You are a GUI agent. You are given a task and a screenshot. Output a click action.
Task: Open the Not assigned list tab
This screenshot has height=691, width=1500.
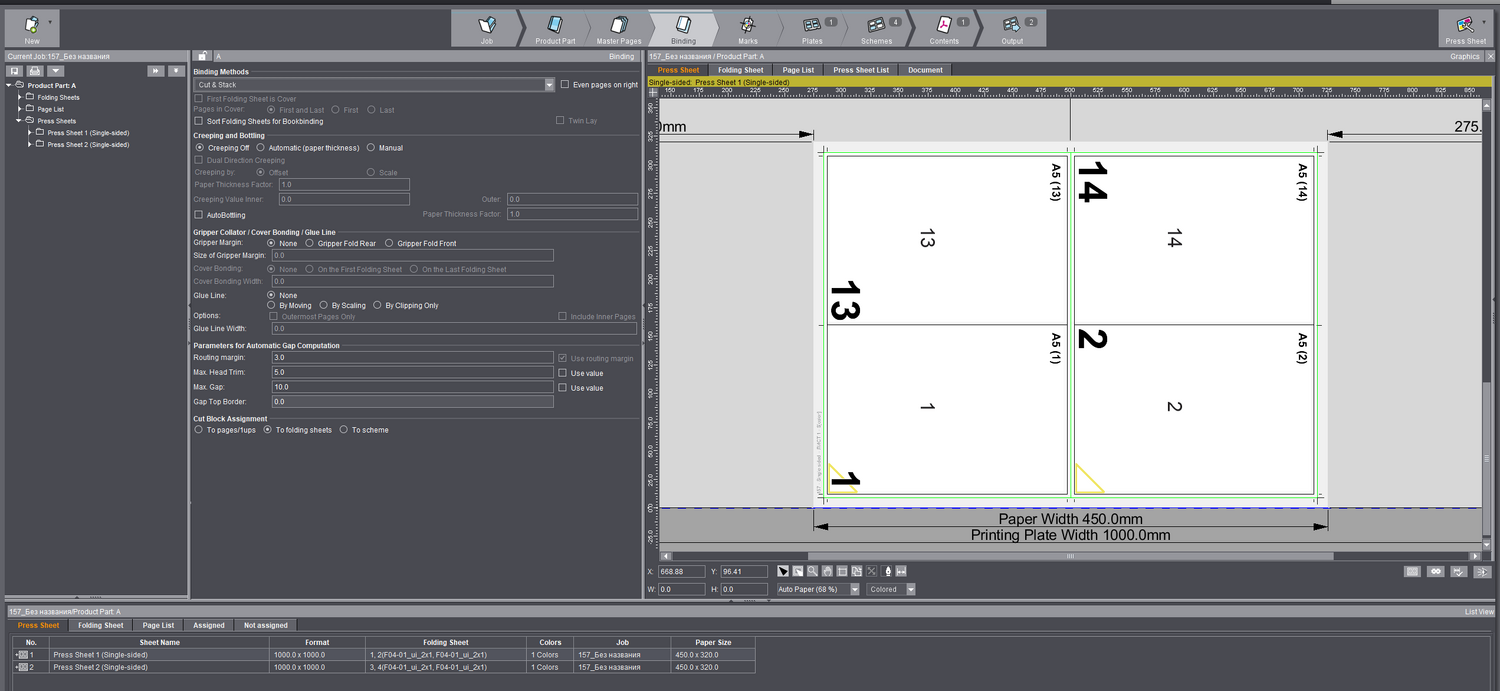pos(265,625)
